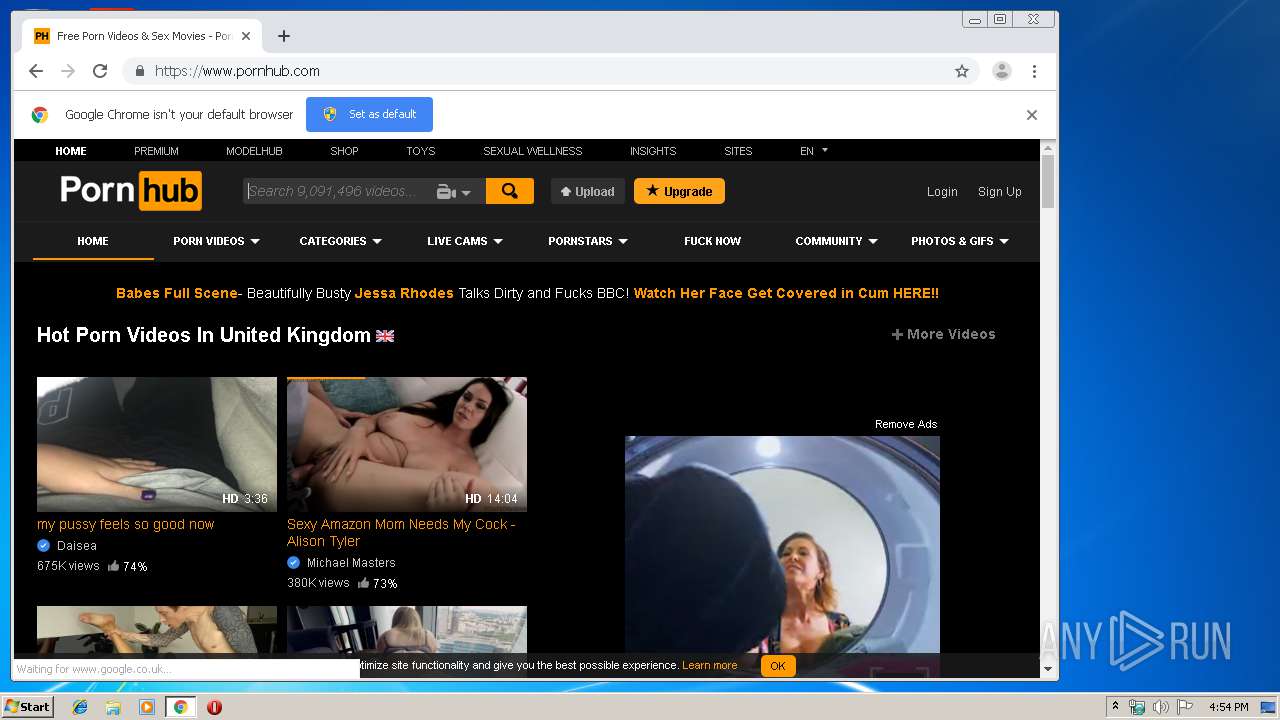Open INSIGHTS in the top bar

pyautogui.click(x=653, y=151)
